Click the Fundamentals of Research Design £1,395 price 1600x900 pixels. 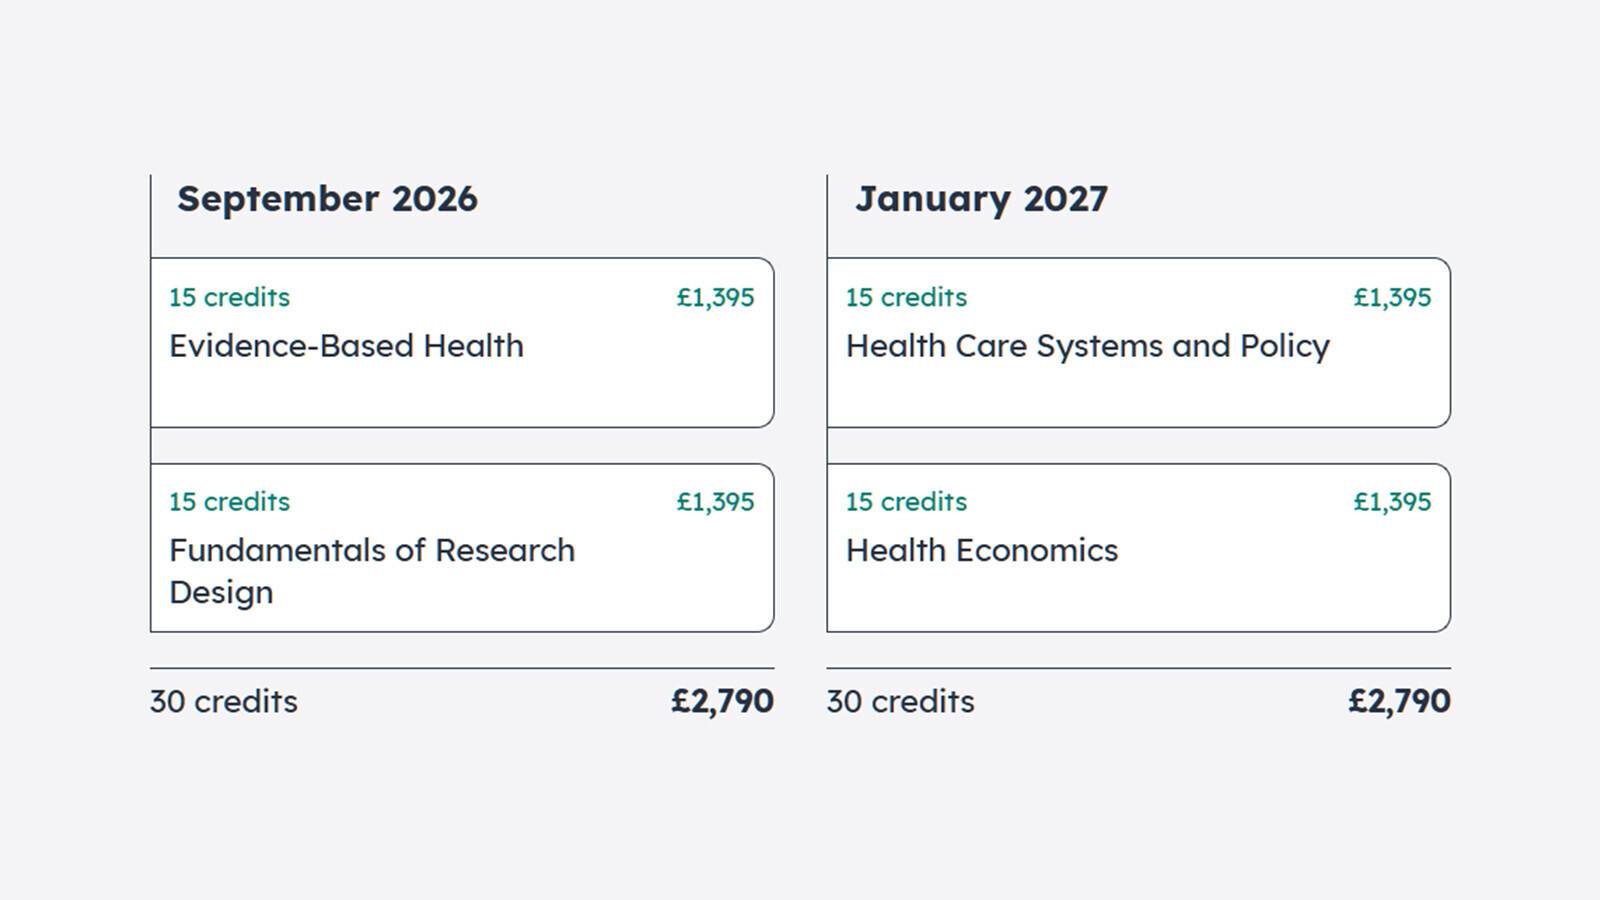tap(715, 502)
